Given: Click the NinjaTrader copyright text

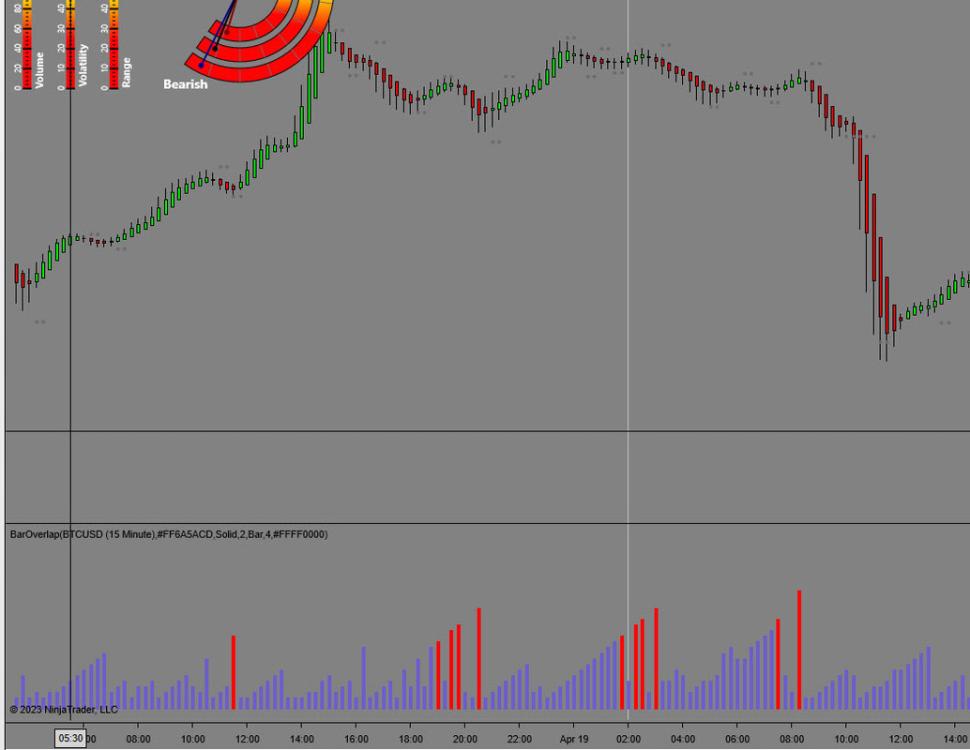Looking at the screenshot, I should [x=64, y=710].
